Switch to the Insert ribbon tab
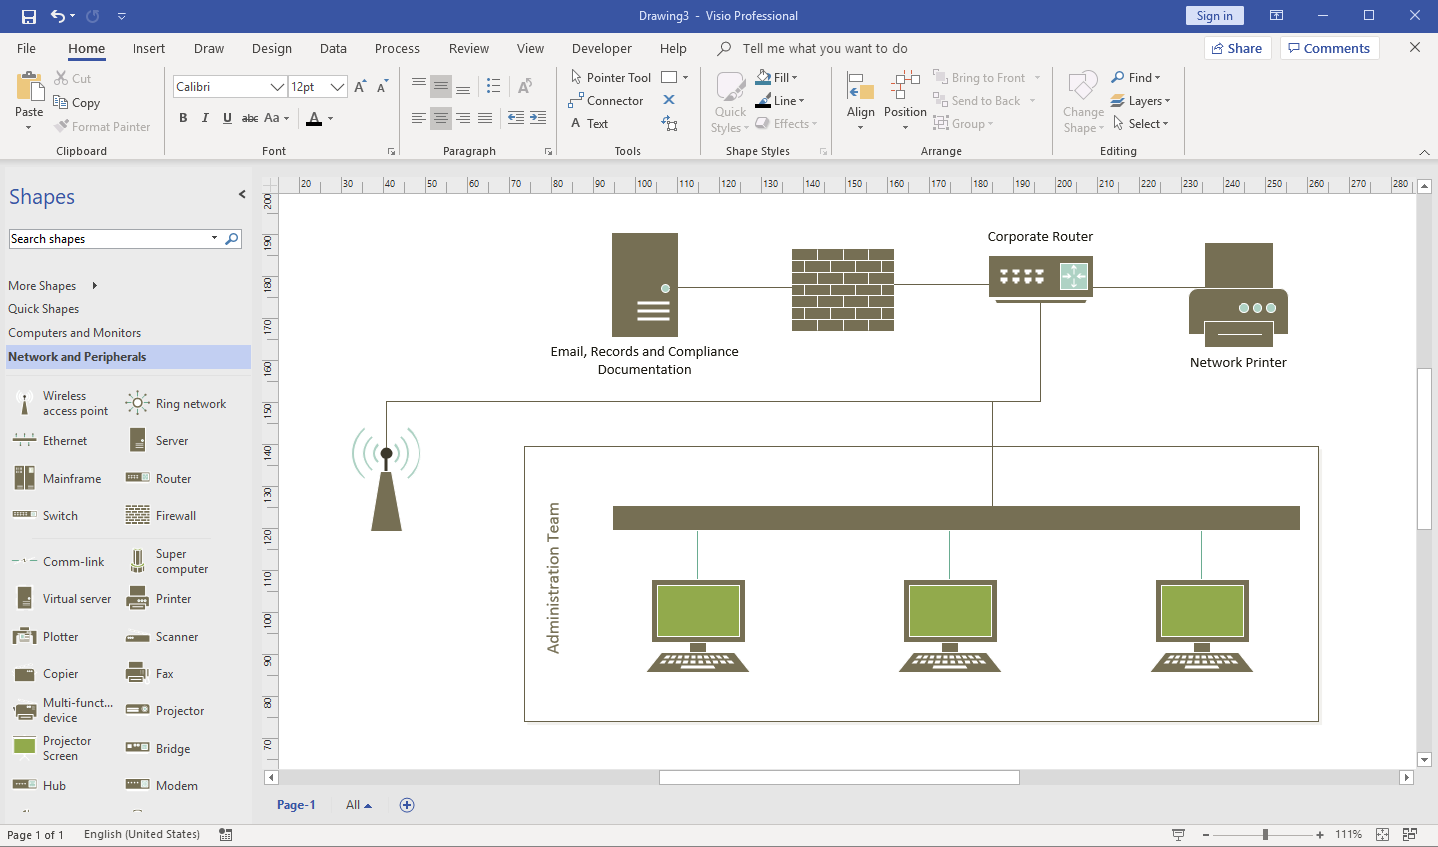 click(148, 48)
